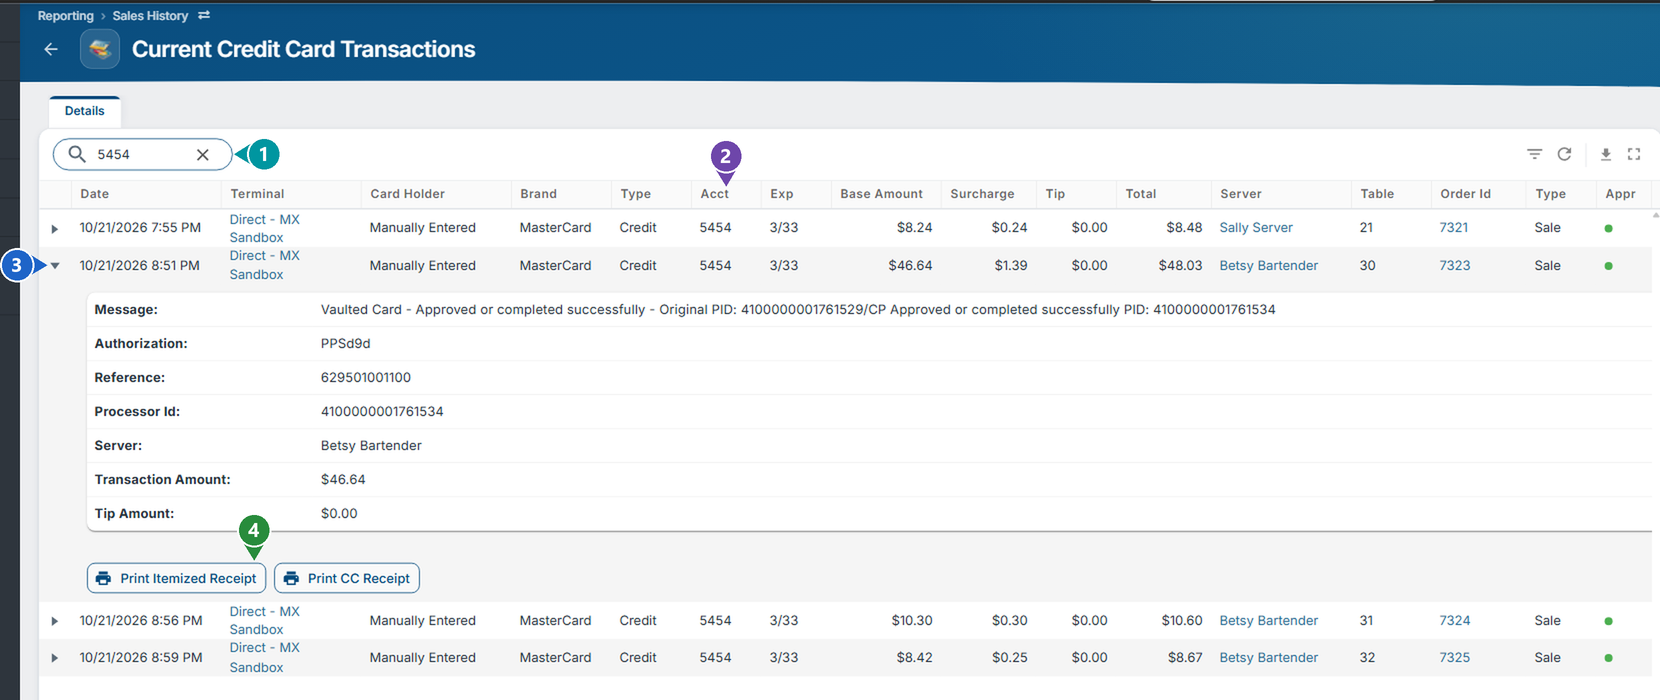Click the green approval dot for order 7321

coord(1608,228)
